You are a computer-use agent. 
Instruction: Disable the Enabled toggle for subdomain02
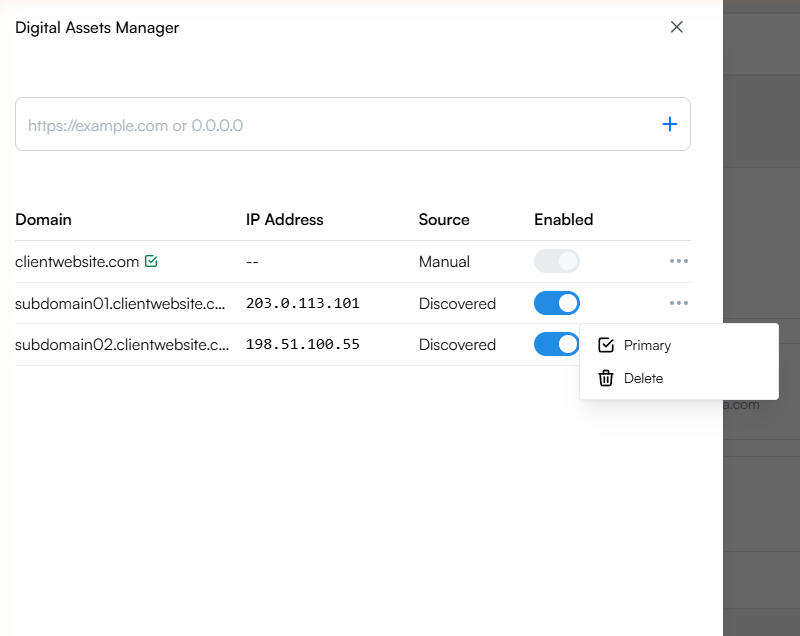pos(557,344)
